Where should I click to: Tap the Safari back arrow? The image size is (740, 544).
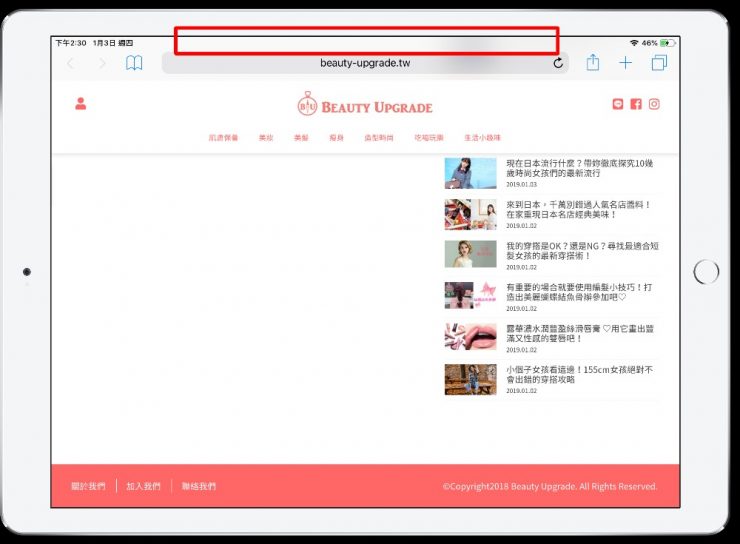coord(70,63)
